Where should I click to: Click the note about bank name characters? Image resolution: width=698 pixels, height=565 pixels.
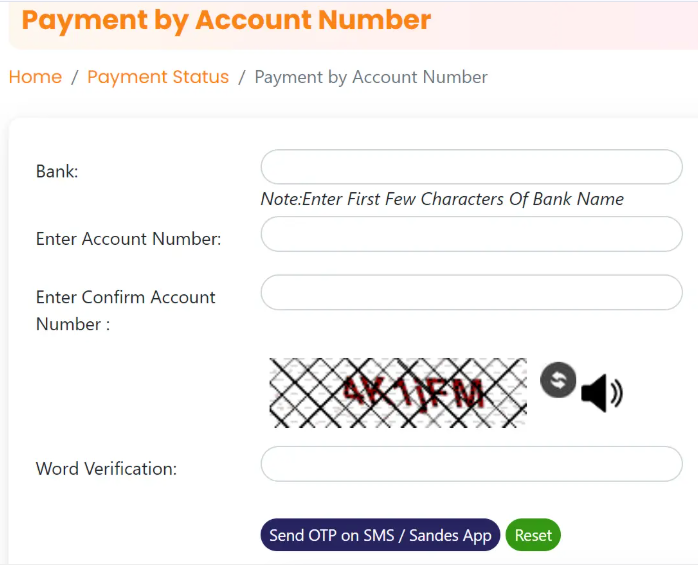coord(442,199)
